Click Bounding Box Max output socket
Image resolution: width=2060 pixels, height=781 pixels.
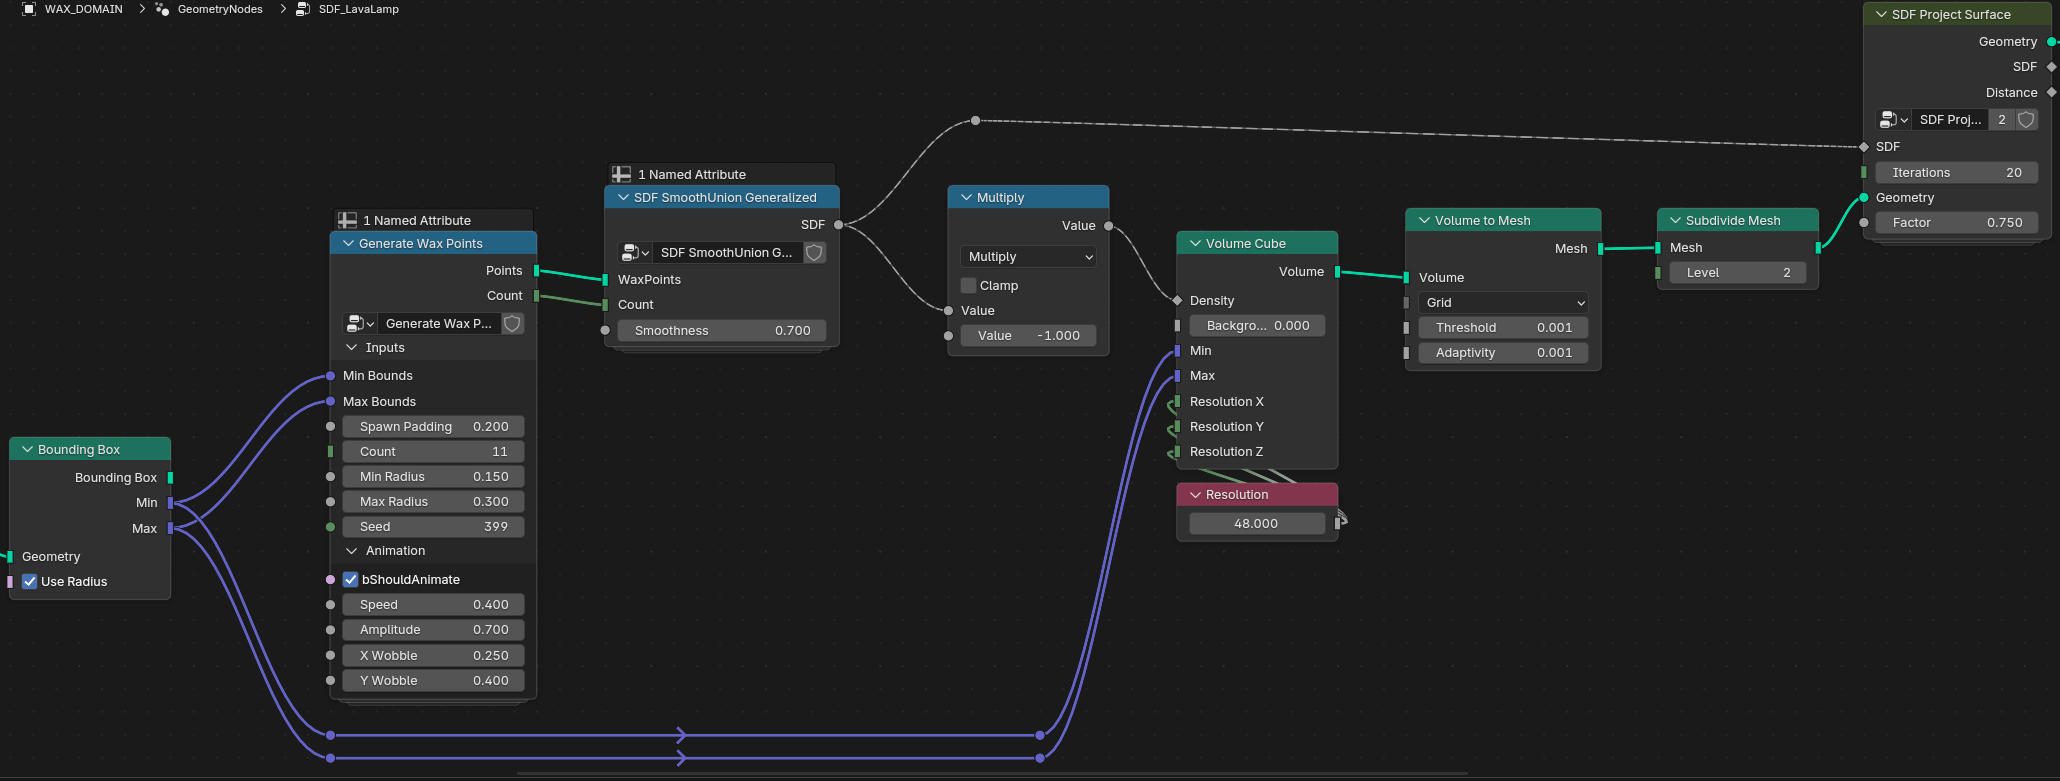(170, 528)
